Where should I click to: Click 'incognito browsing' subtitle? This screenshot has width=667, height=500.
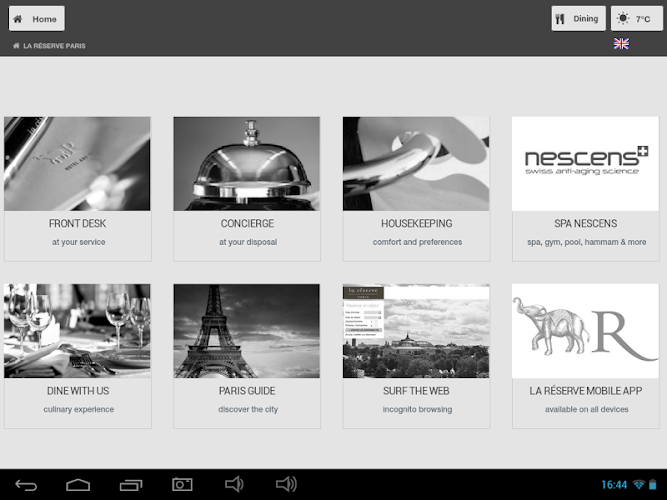[x=417, y=409]
